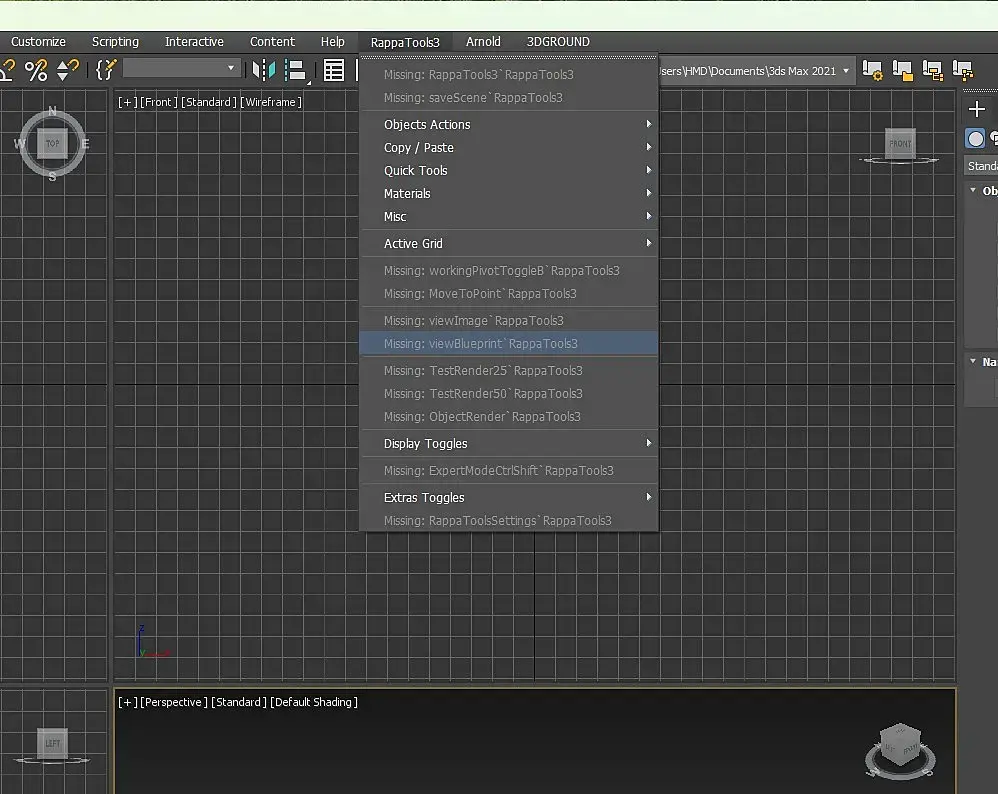Click Missing: MoveToPoint`RappaTools3 entry
The height and width of the screenshot is (794, 998).
coord(509,293)
